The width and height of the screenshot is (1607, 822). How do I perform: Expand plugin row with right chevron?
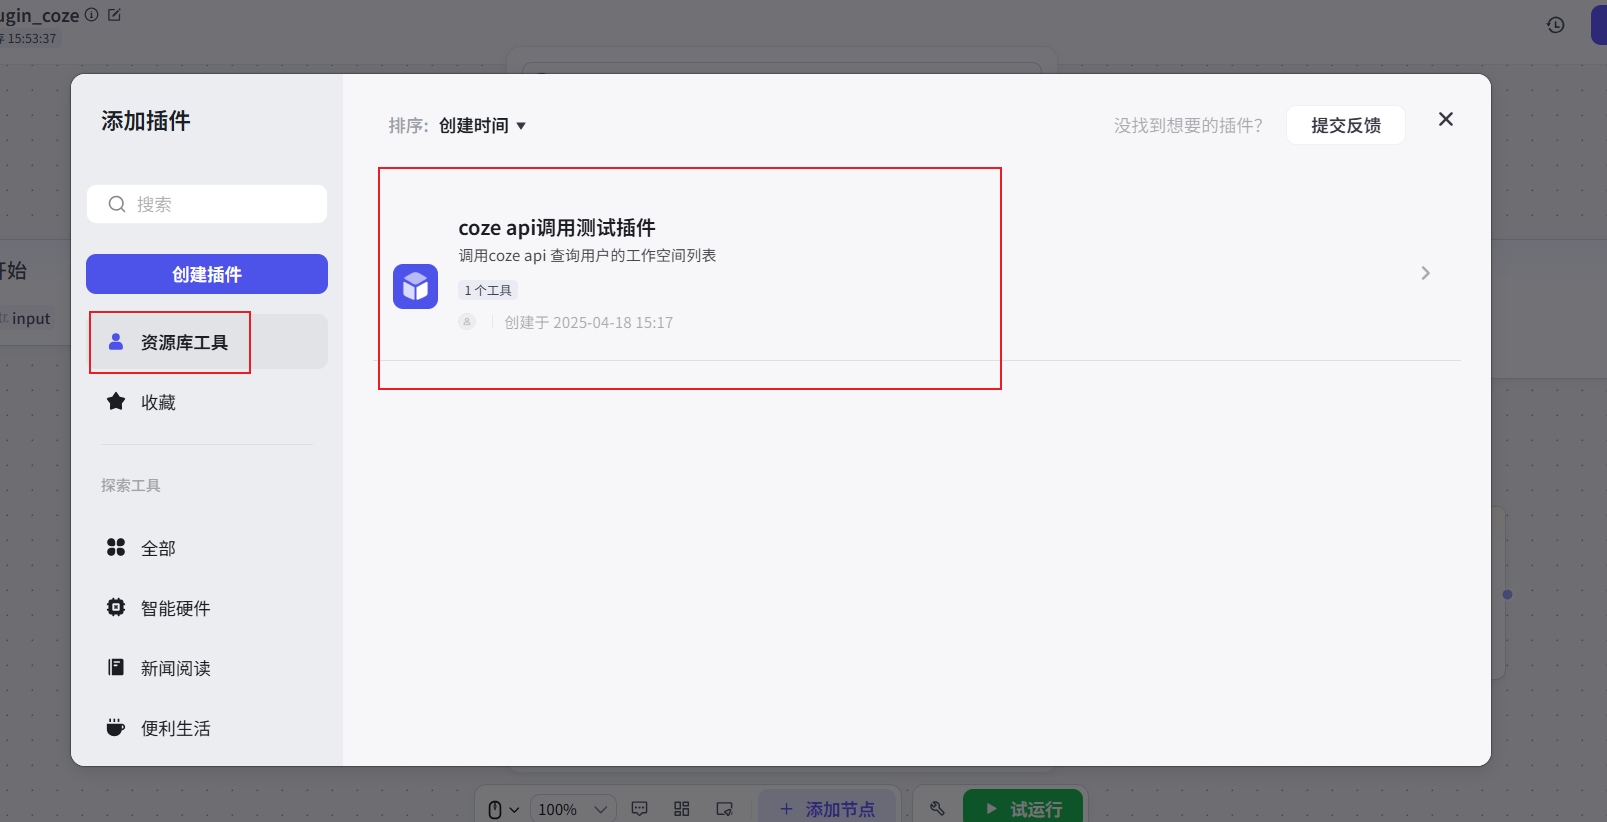(1426, 273)
